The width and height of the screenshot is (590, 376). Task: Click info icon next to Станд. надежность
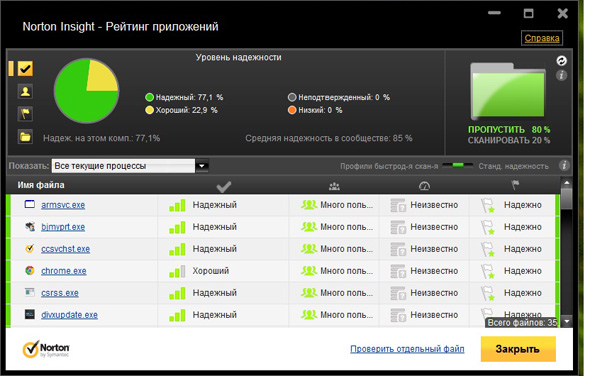[x=564, y=165]
